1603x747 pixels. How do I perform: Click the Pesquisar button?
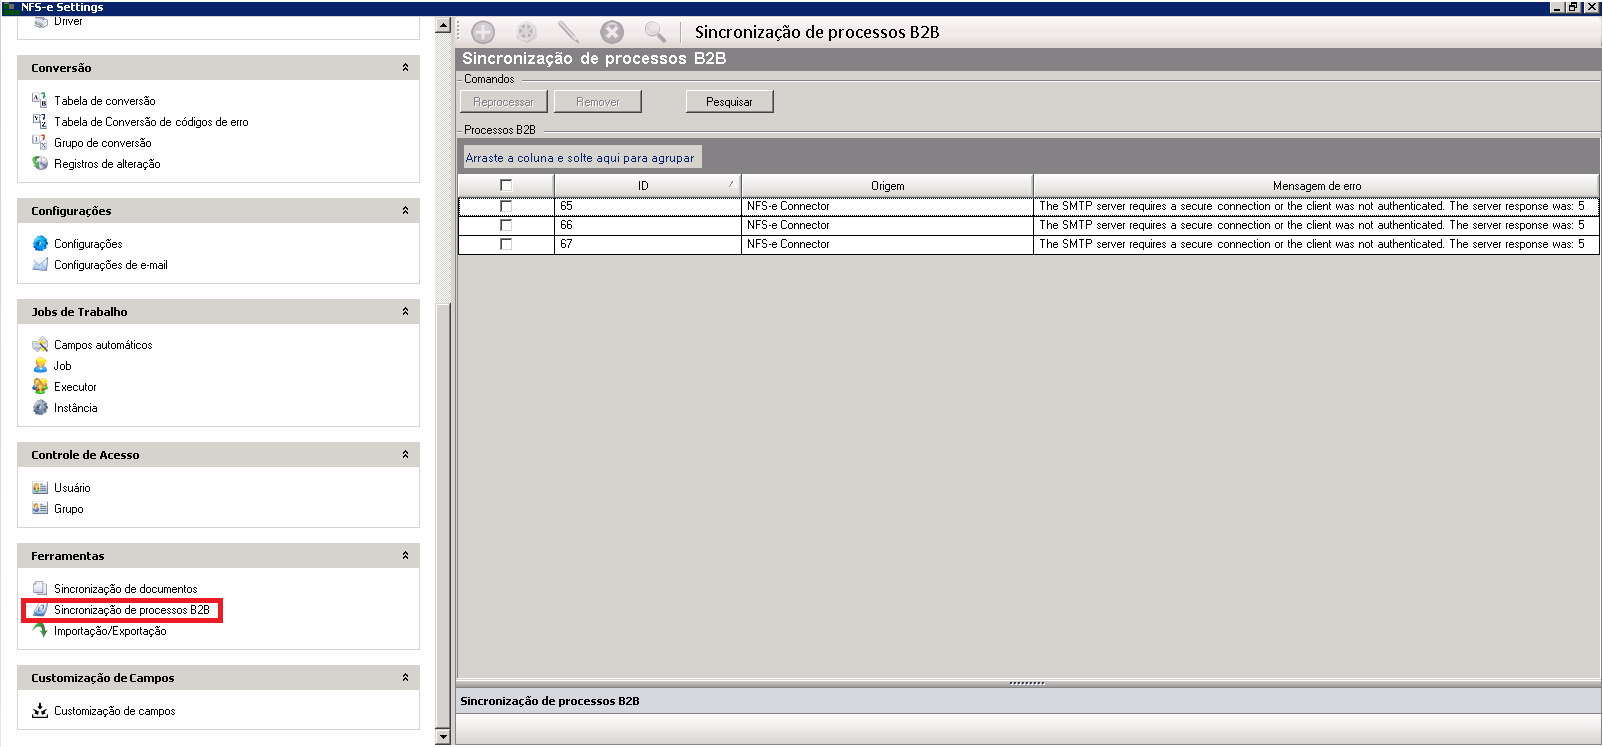pyautogui.click(x=729, y=102)
